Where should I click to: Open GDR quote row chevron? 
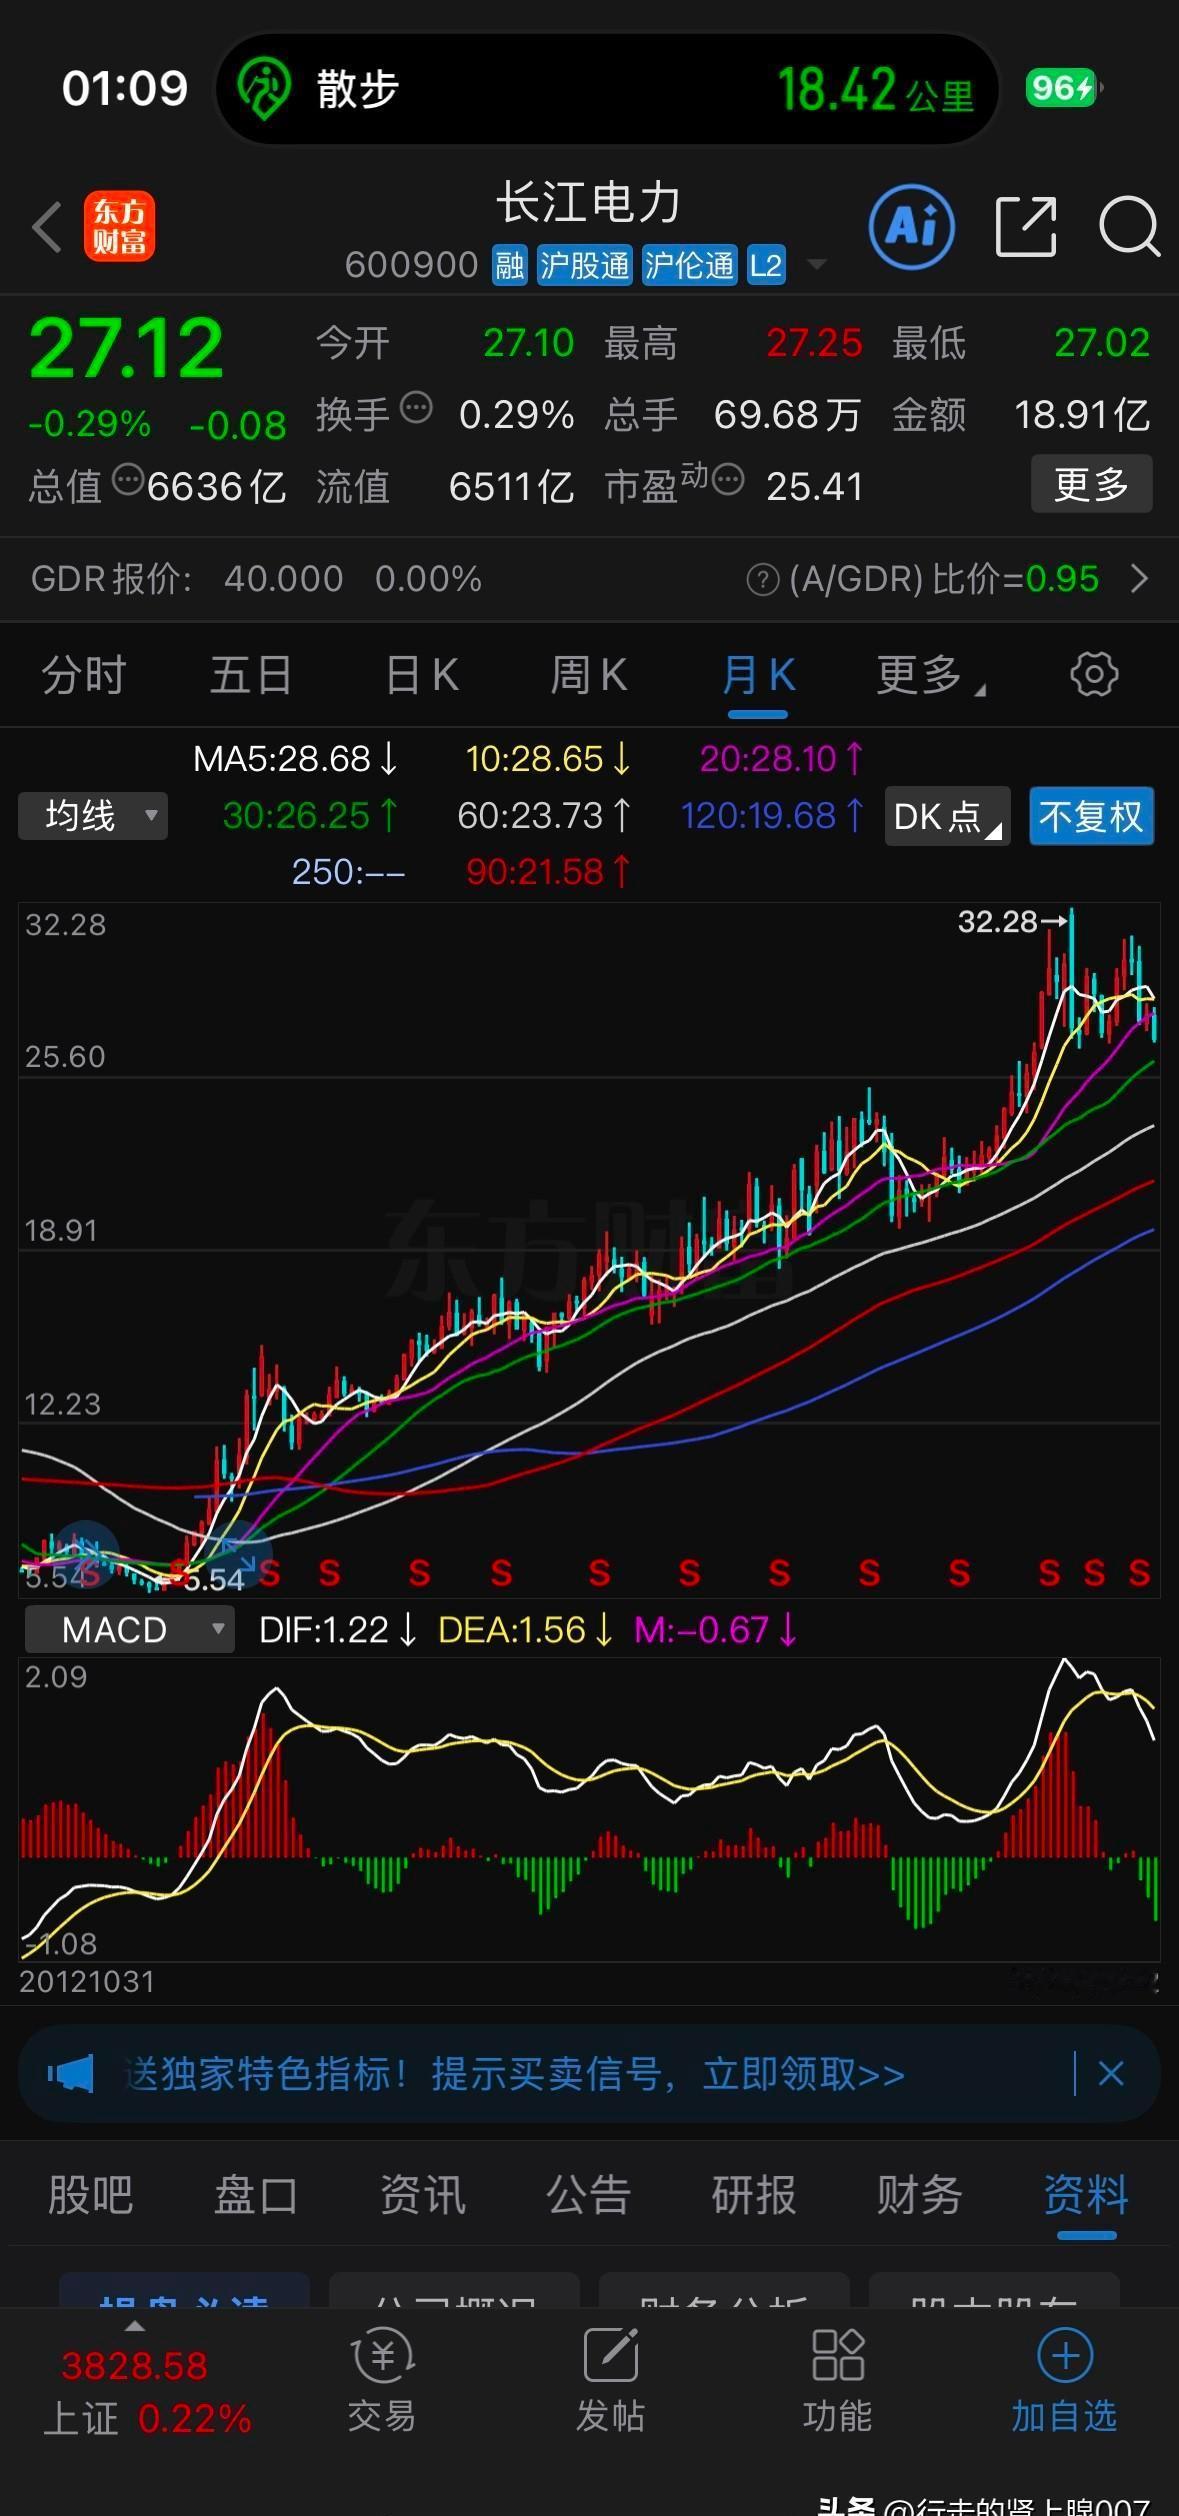pyautogui.click(x=1139, y=578)
